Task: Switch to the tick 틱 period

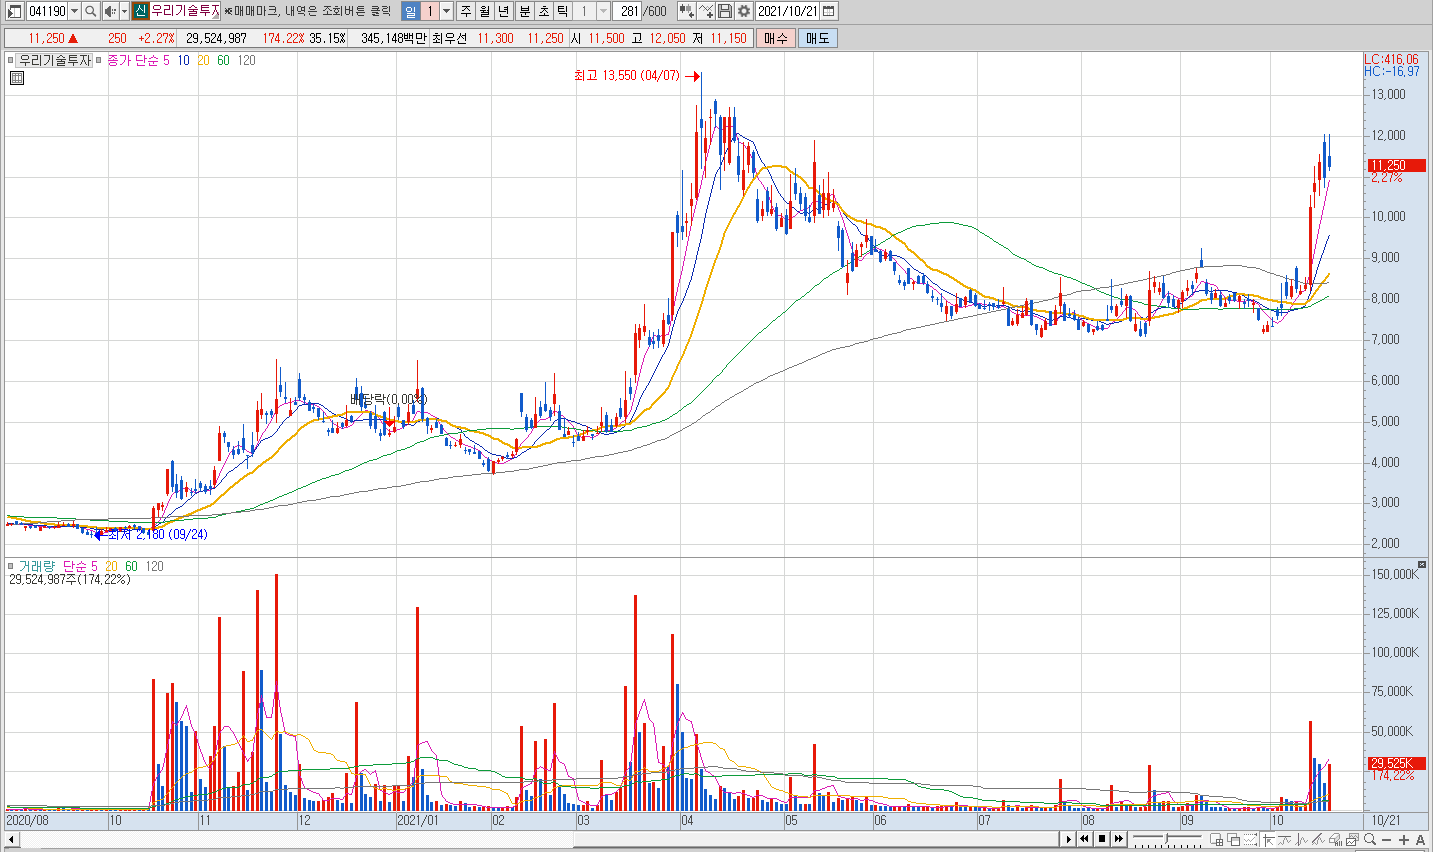Action: 562,11
